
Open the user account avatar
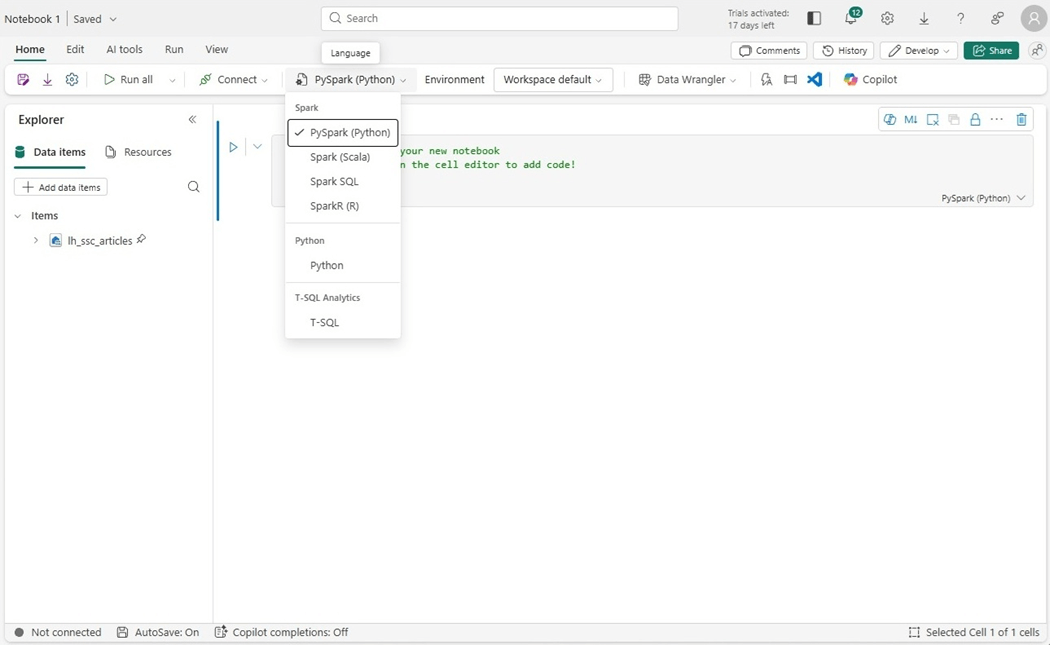coord(1033,19)
